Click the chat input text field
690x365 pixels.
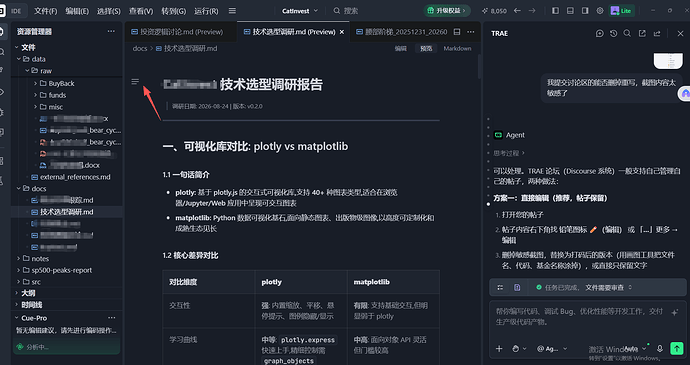(x=579, y=317)
